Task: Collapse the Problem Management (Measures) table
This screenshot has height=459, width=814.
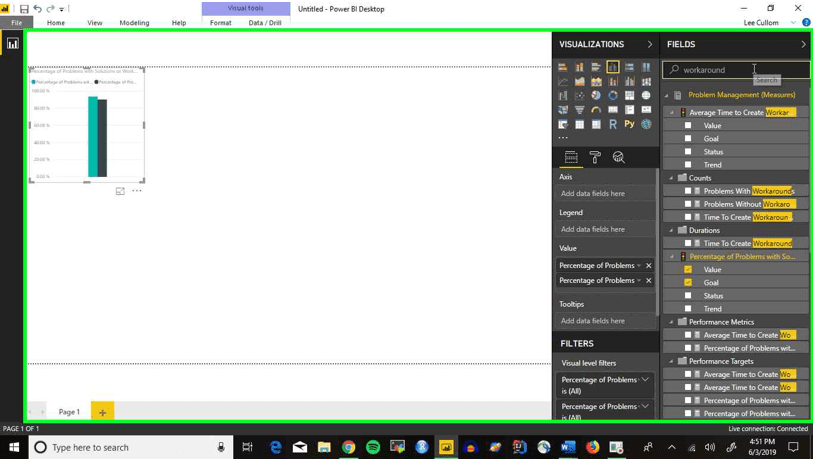Action: (x=667, y=95)
